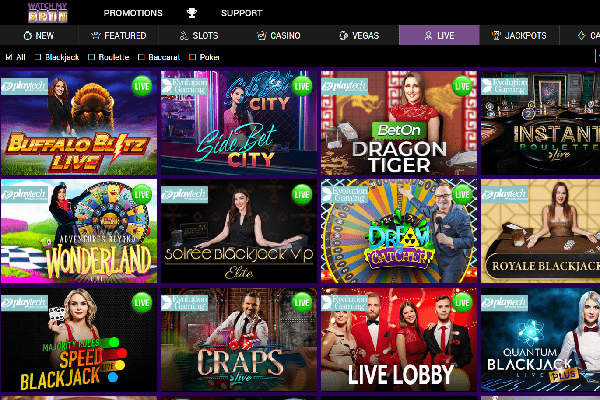Click the Jackpots trophy icon
Image resolution: width=600 pixels, height=400 pixels.
coord(496,36)
